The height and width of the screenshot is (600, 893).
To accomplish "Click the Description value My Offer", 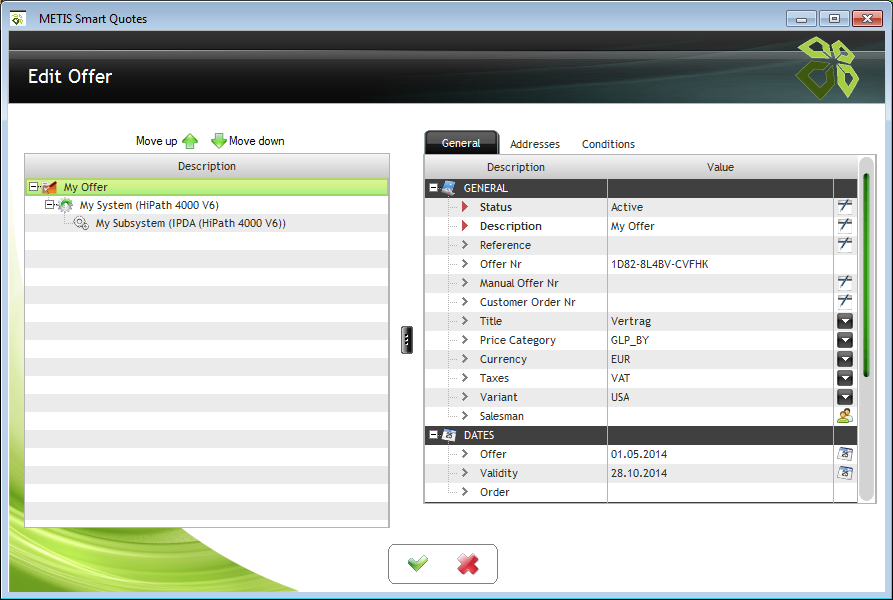I will (x=633, y=226).
